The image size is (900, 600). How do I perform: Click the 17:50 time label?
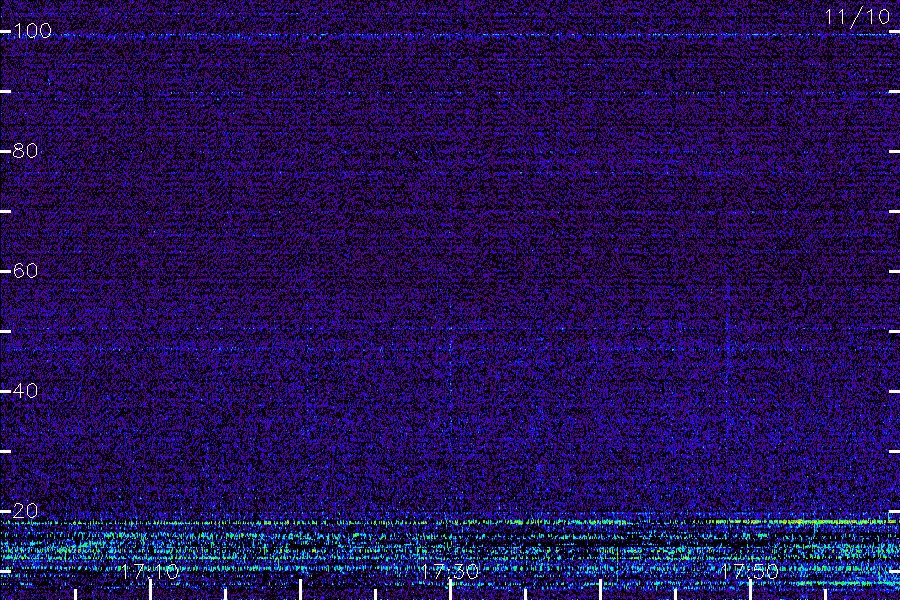749,571
